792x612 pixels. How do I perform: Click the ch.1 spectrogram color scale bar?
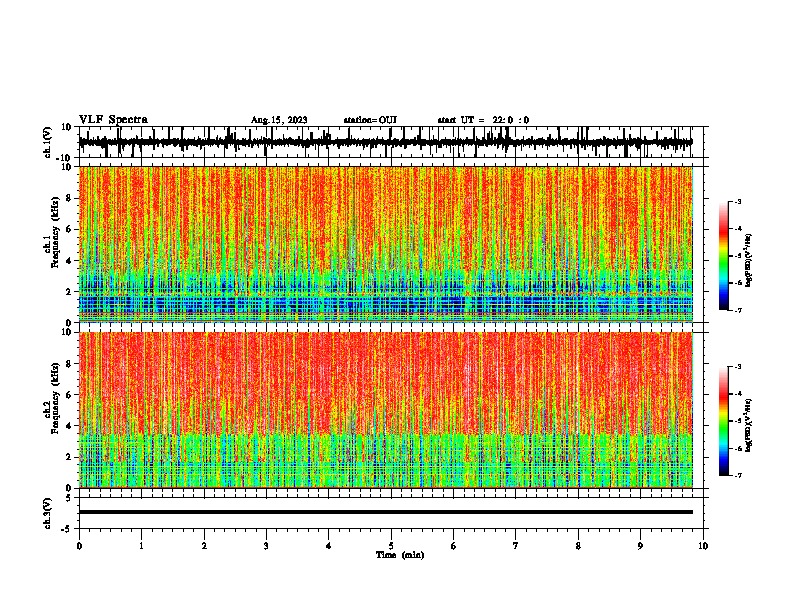point(724,256)
